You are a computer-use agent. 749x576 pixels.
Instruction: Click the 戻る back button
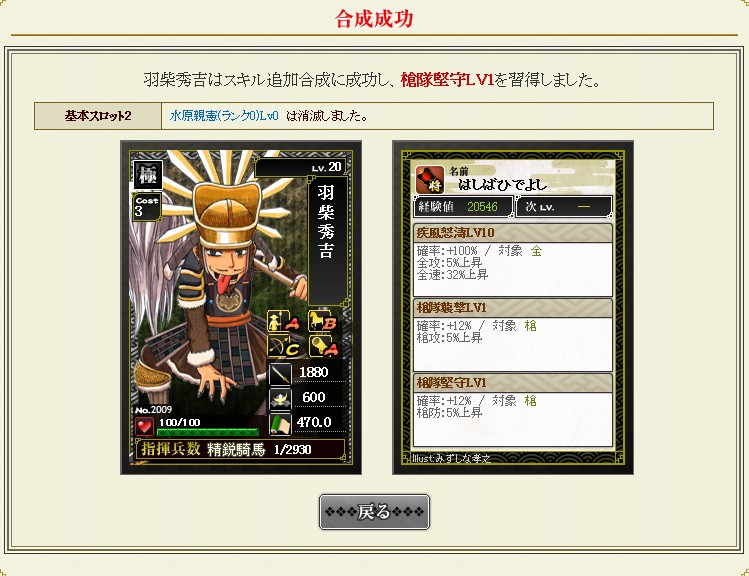pyautogui.click(x=374, y=512)
